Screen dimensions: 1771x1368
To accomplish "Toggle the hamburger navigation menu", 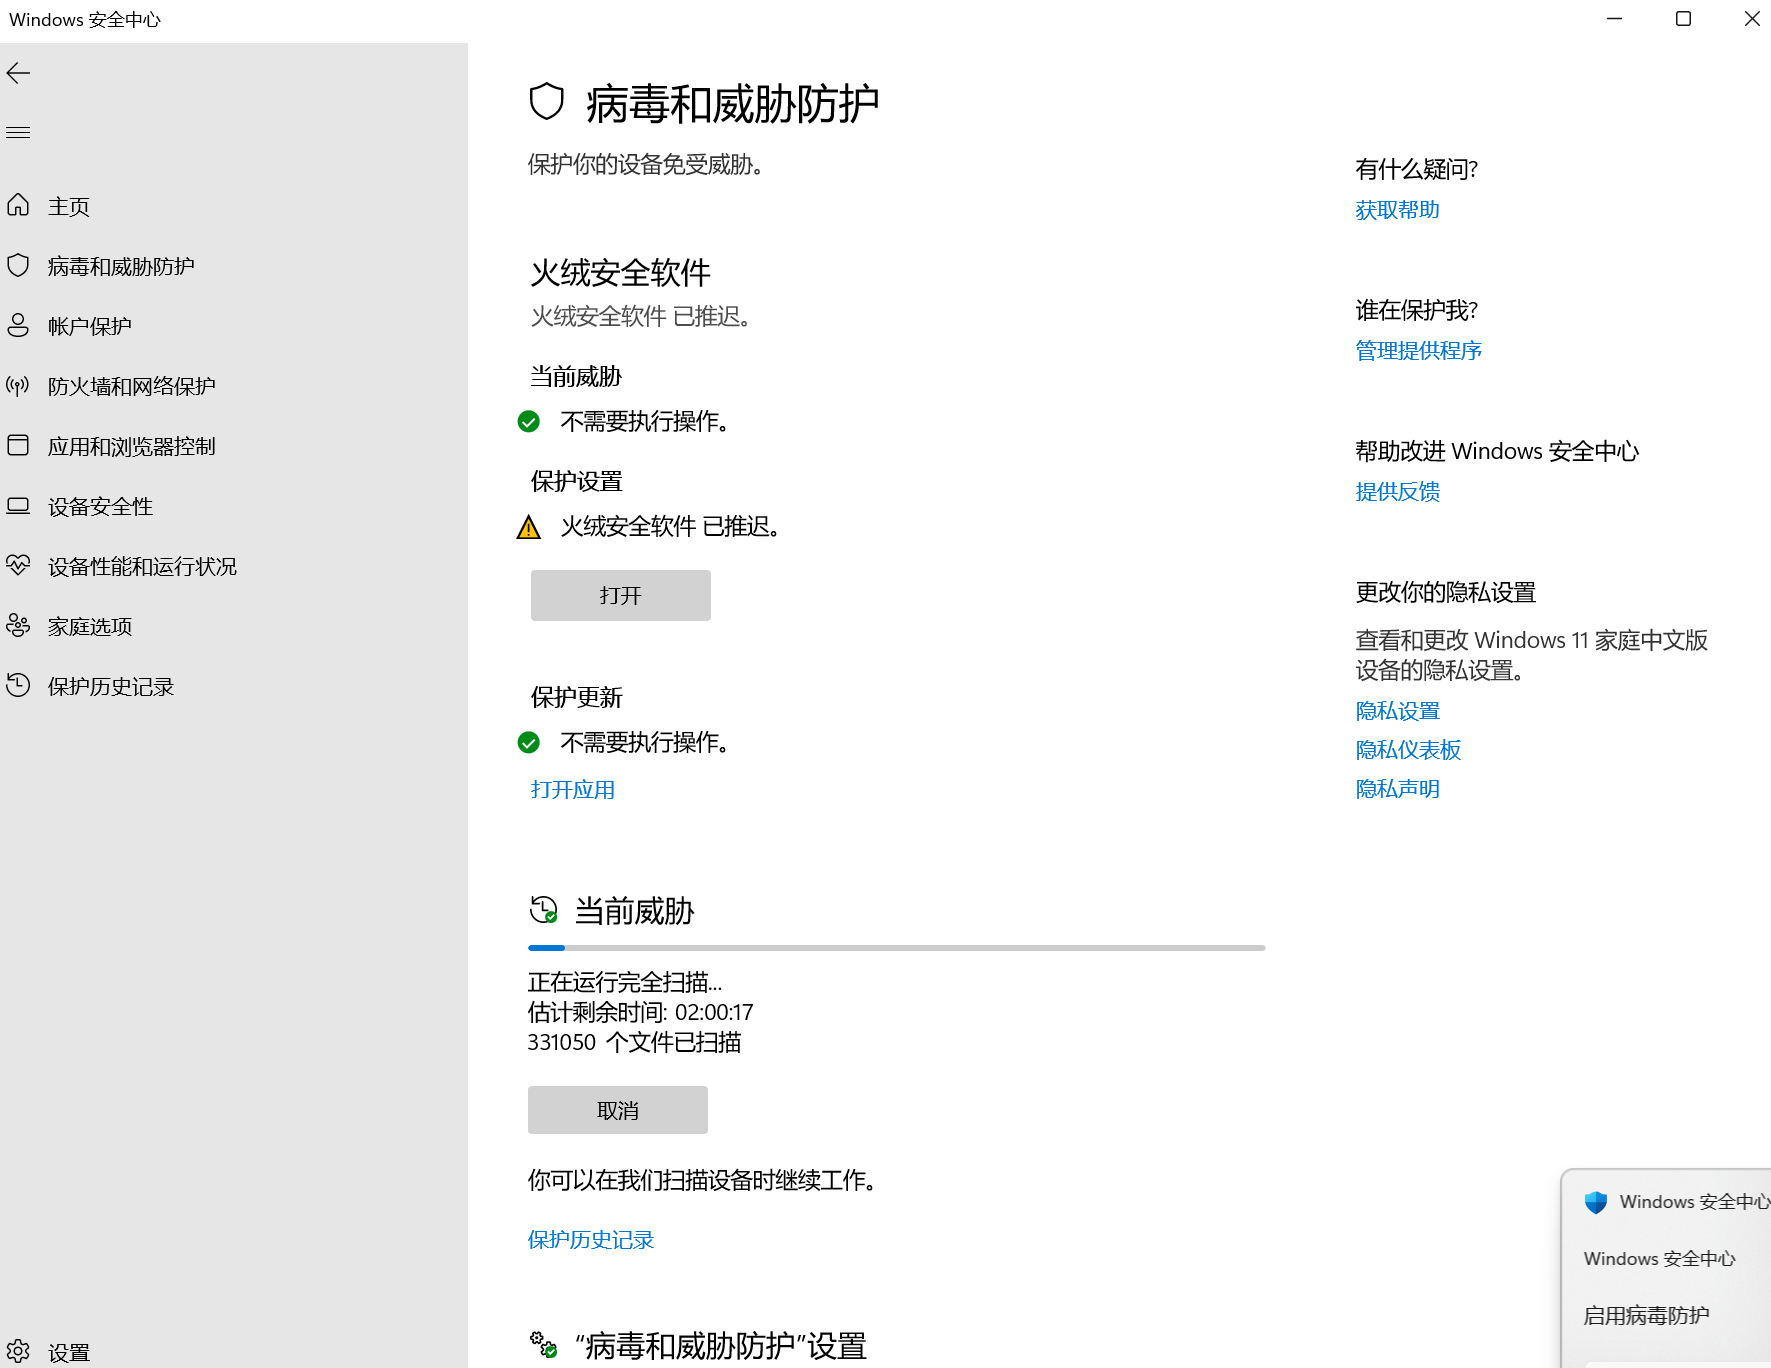I will 18,132.
